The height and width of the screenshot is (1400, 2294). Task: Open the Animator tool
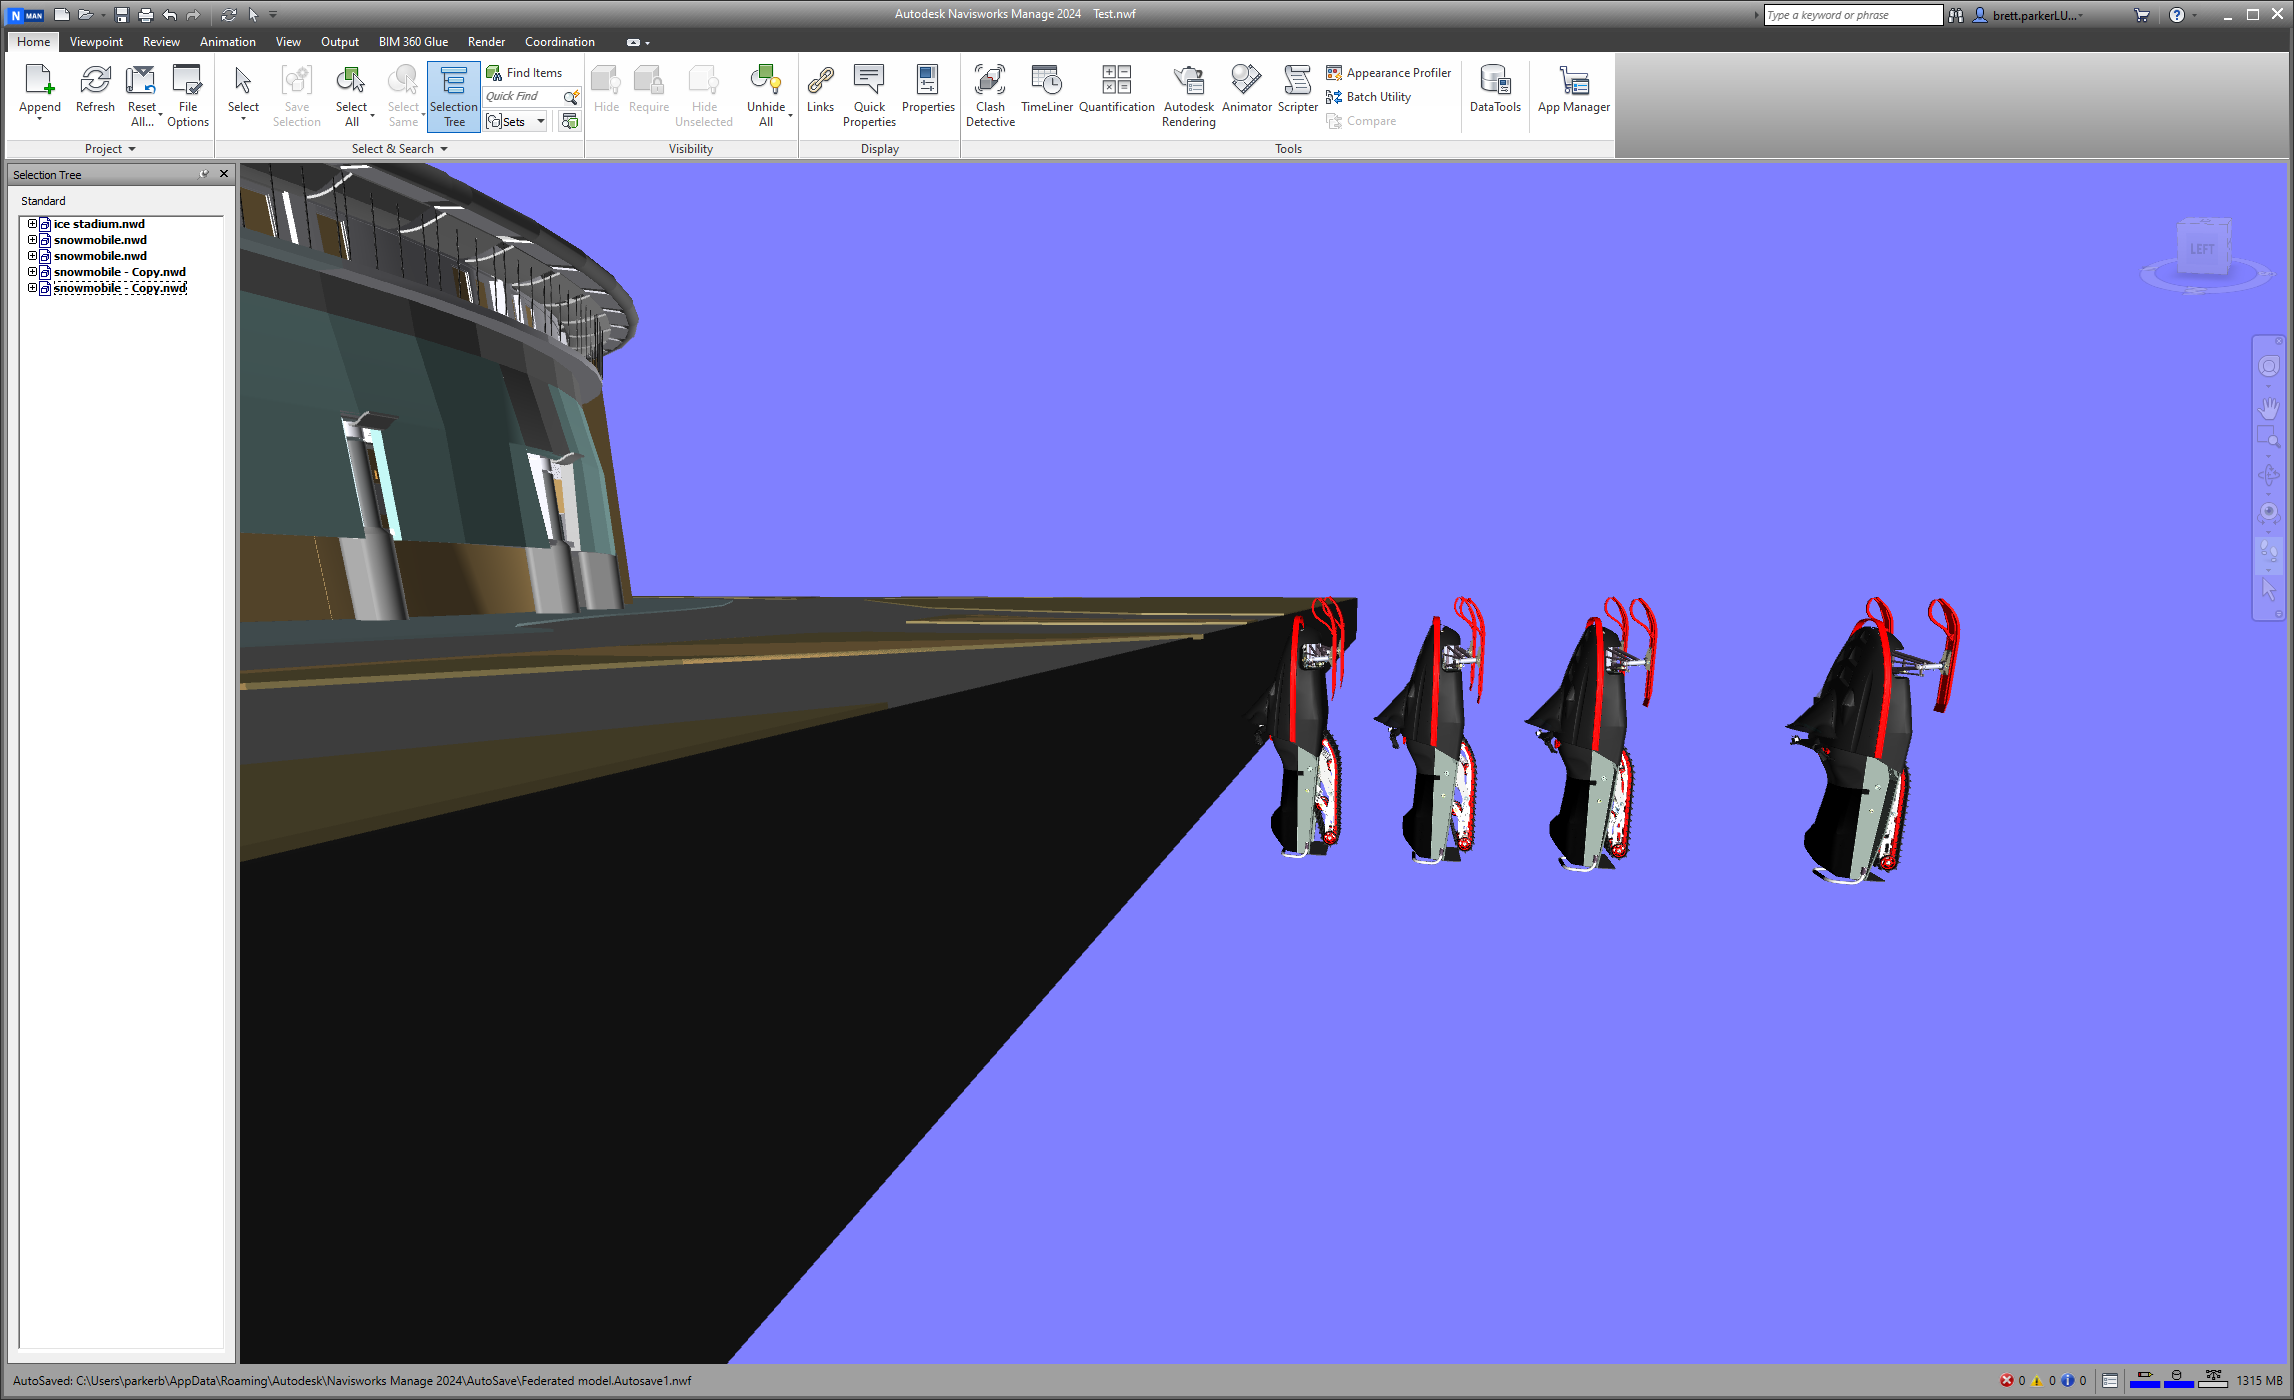pyautogui.click(x=1246, y=90)
